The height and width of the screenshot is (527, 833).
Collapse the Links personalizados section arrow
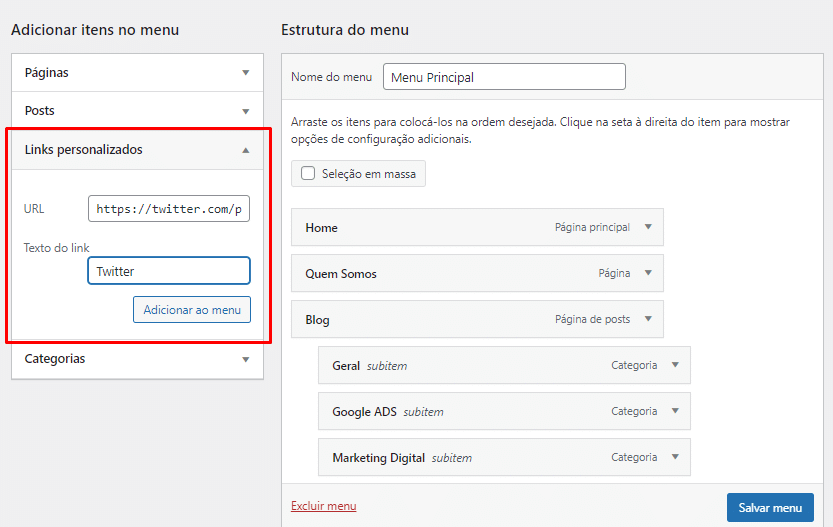tap(245, 150)
